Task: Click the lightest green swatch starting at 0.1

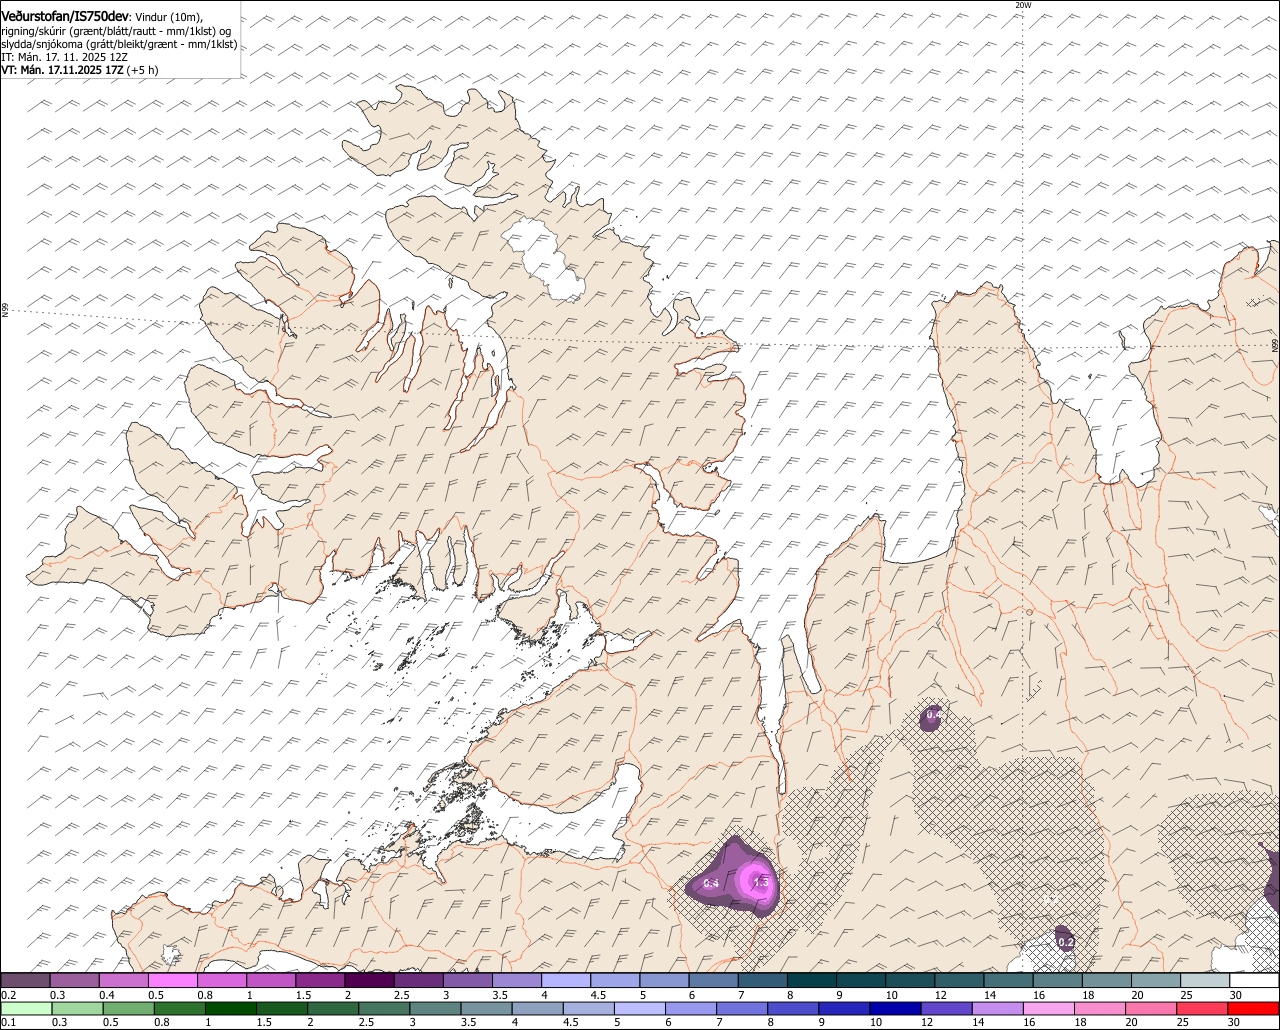Action: [26, 1008]
